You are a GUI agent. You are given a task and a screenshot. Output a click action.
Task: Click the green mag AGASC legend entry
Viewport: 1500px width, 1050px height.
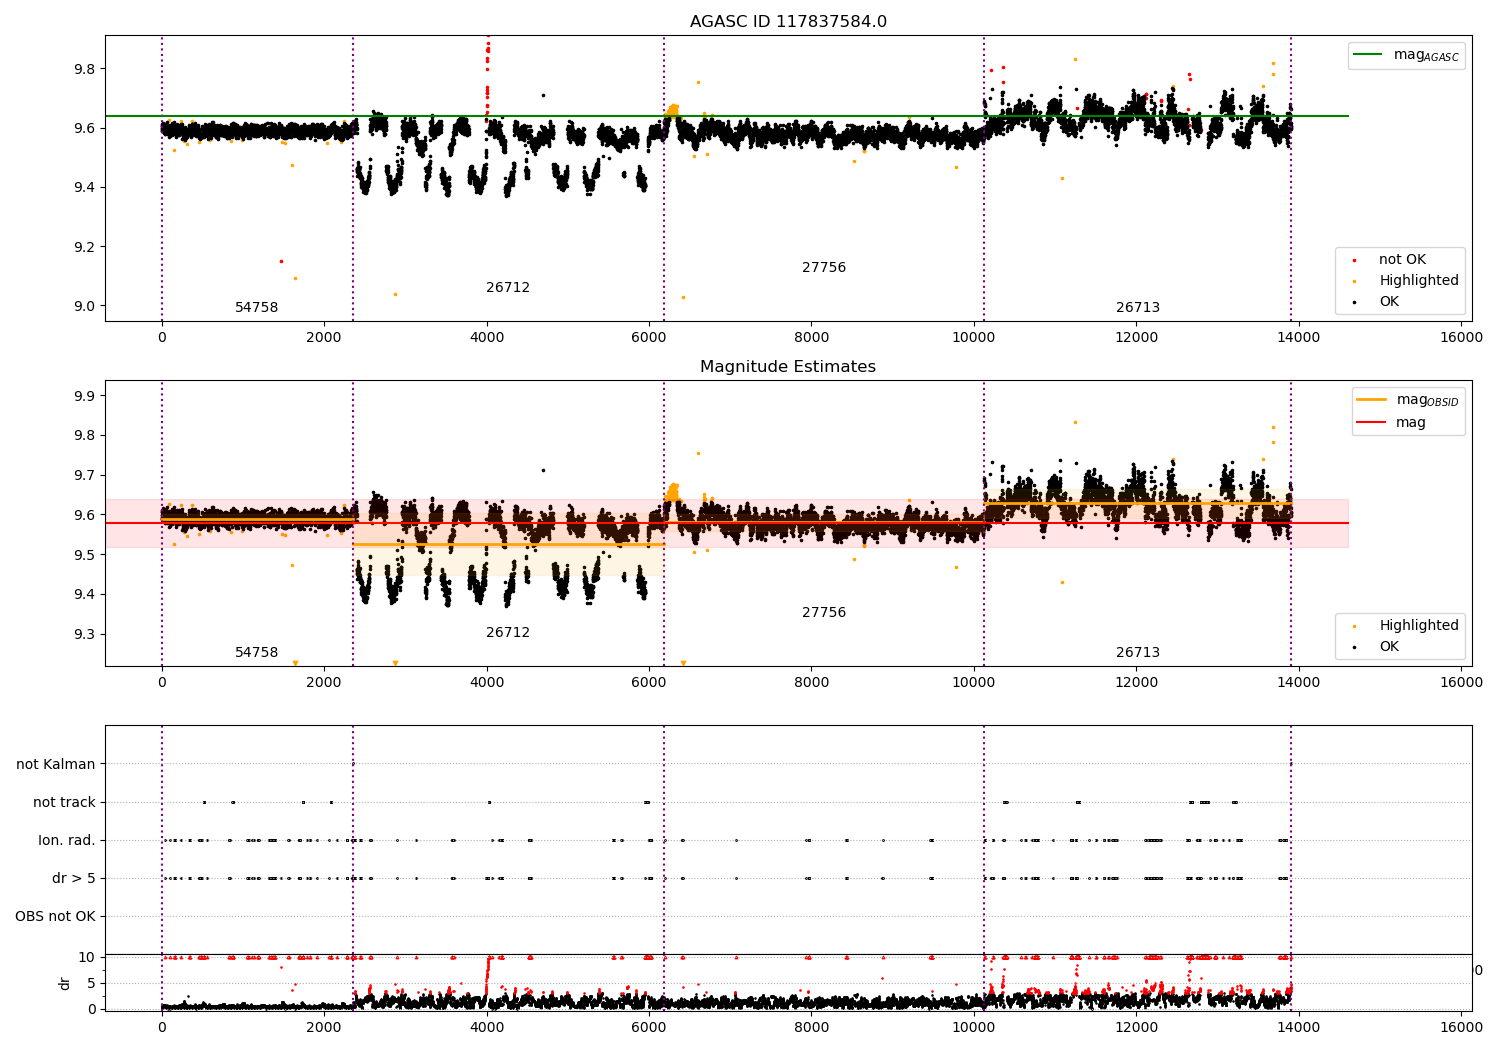(x=1407, y=55)
